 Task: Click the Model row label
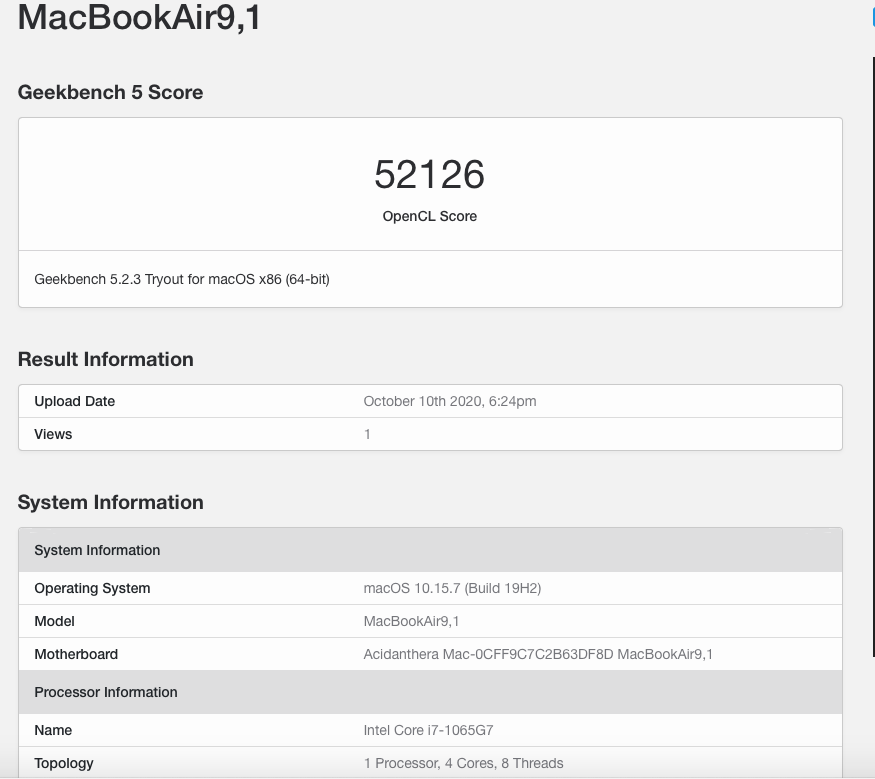54,621
